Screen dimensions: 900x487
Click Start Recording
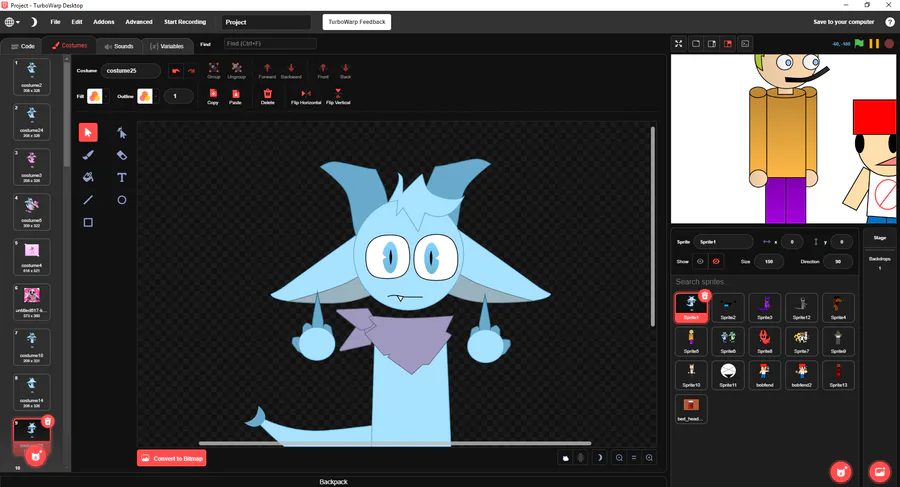185,22
